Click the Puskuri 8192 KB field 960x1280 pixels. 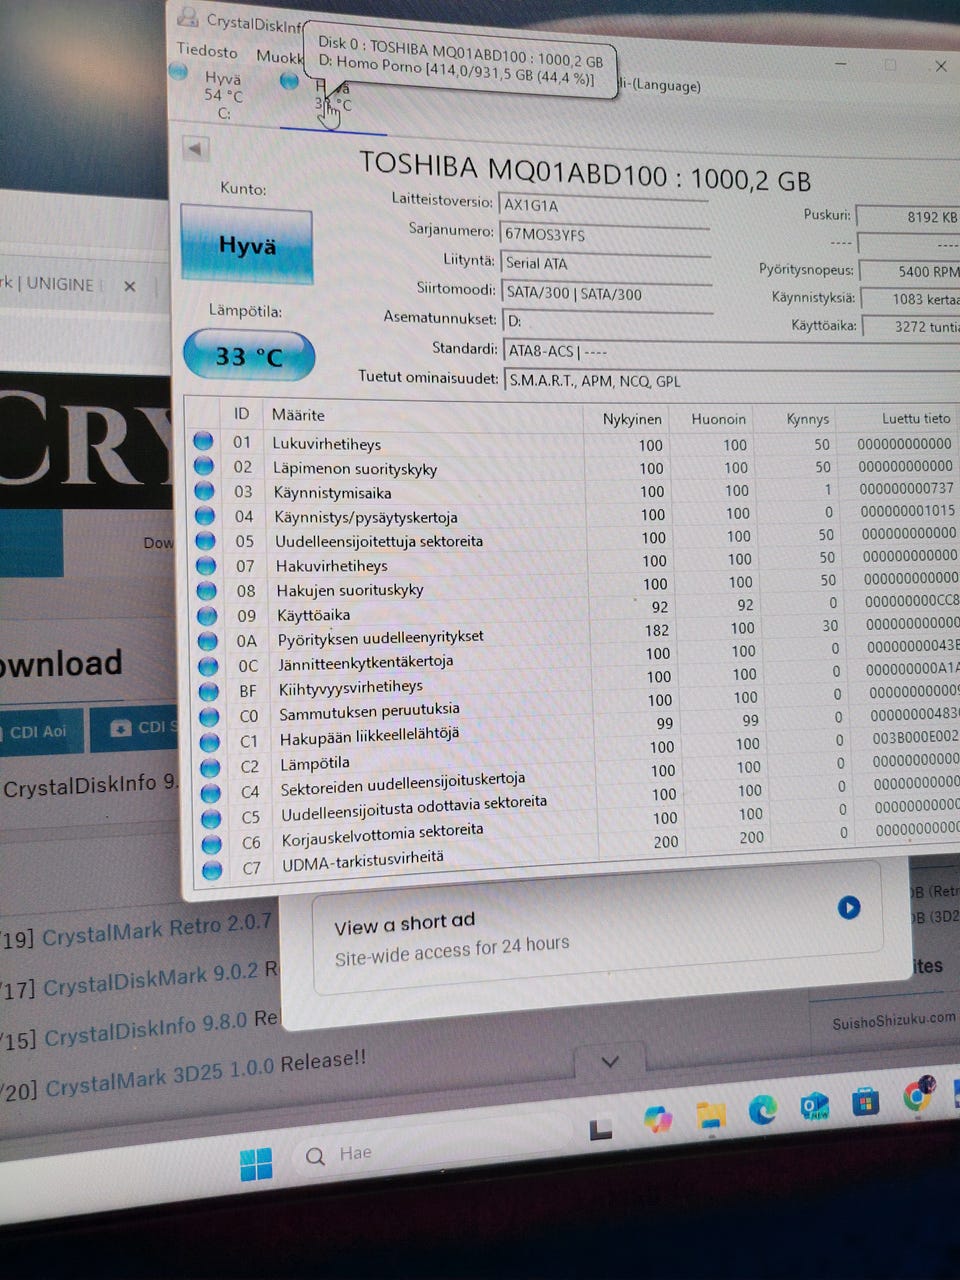coord(908,216)
